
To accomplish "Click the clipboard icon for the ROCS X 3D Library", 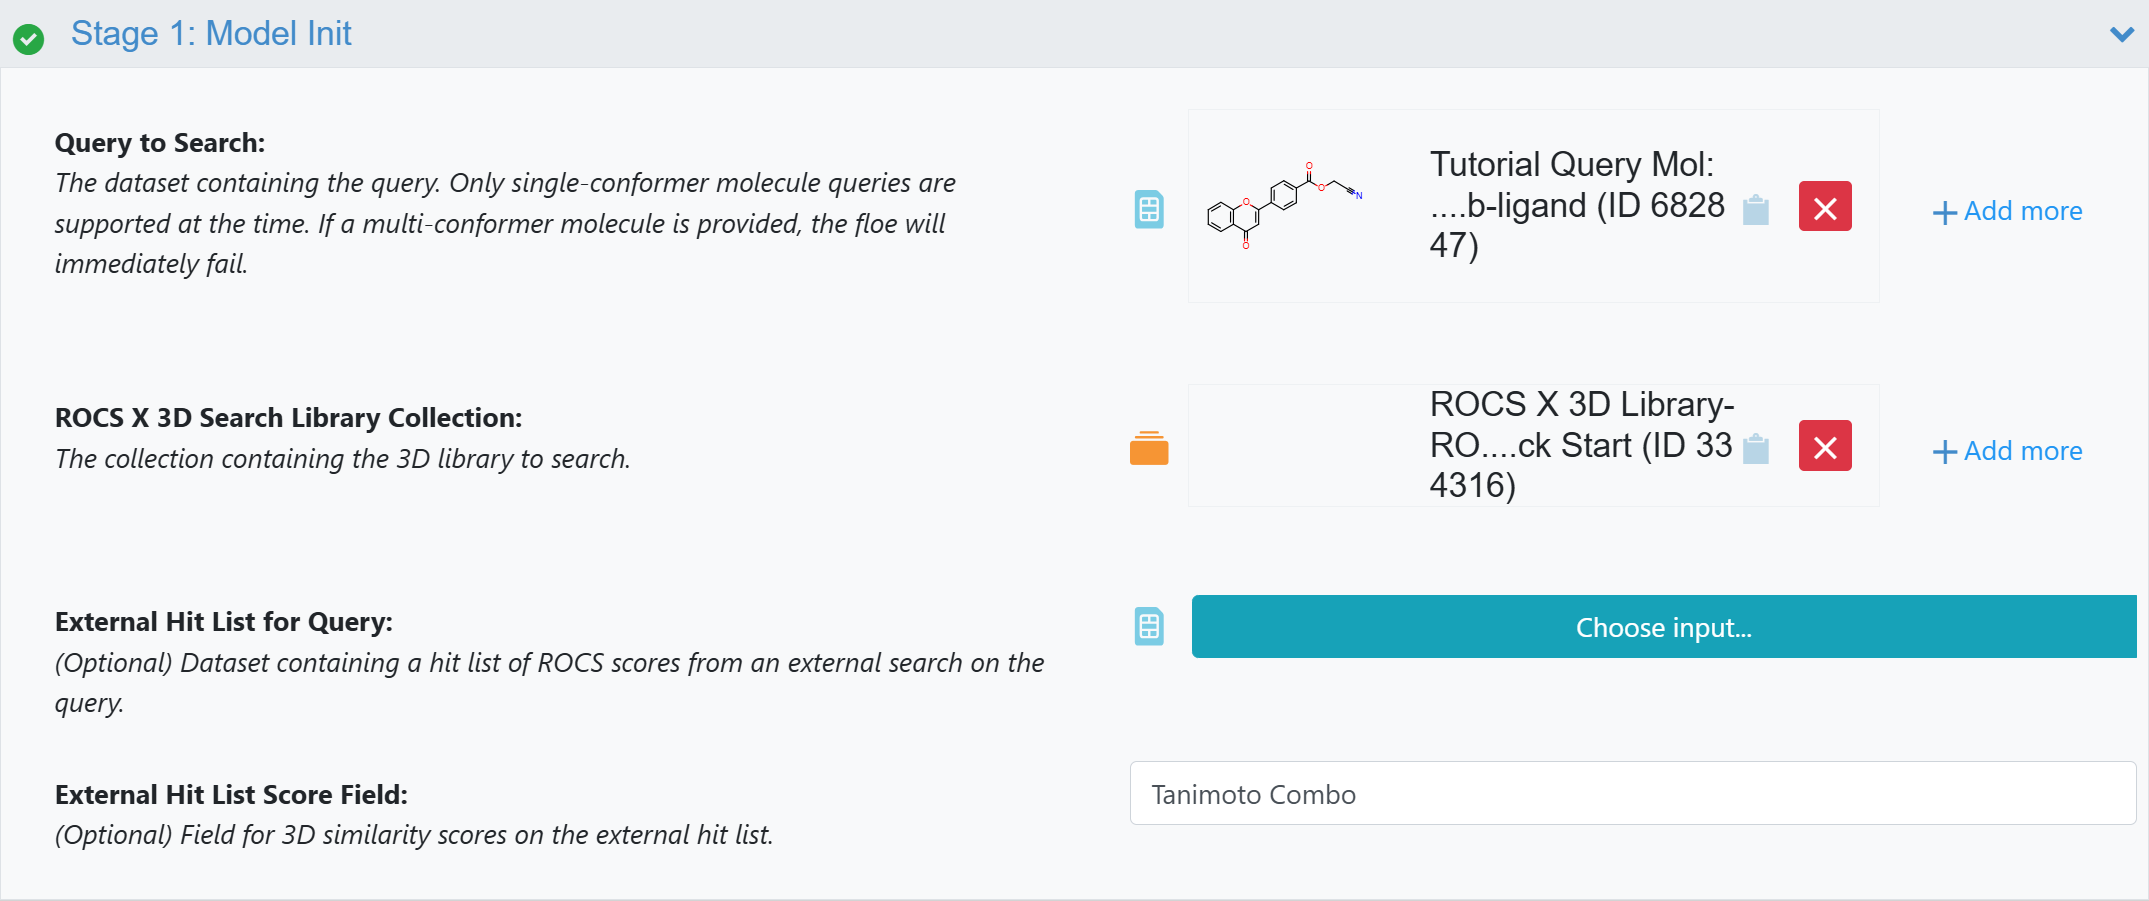I will pos(1755,449).
